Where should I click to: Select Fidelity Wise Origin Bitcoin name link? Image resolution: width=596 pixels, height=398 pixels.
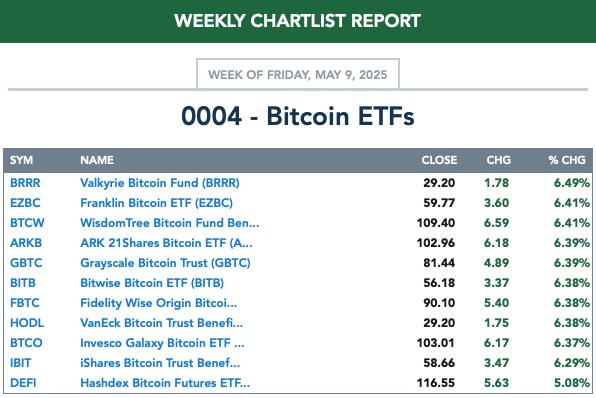pyautogui.click(x=159, y=303)
